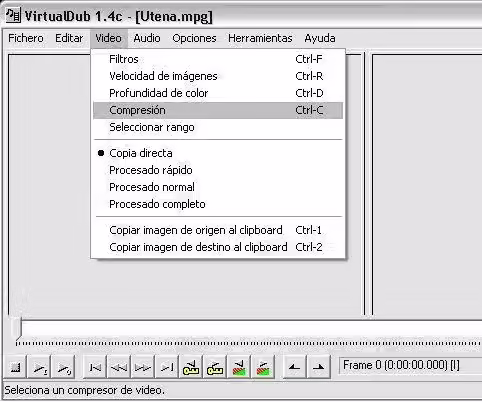Set selection start with mark-in button

(x=294, y=367)
